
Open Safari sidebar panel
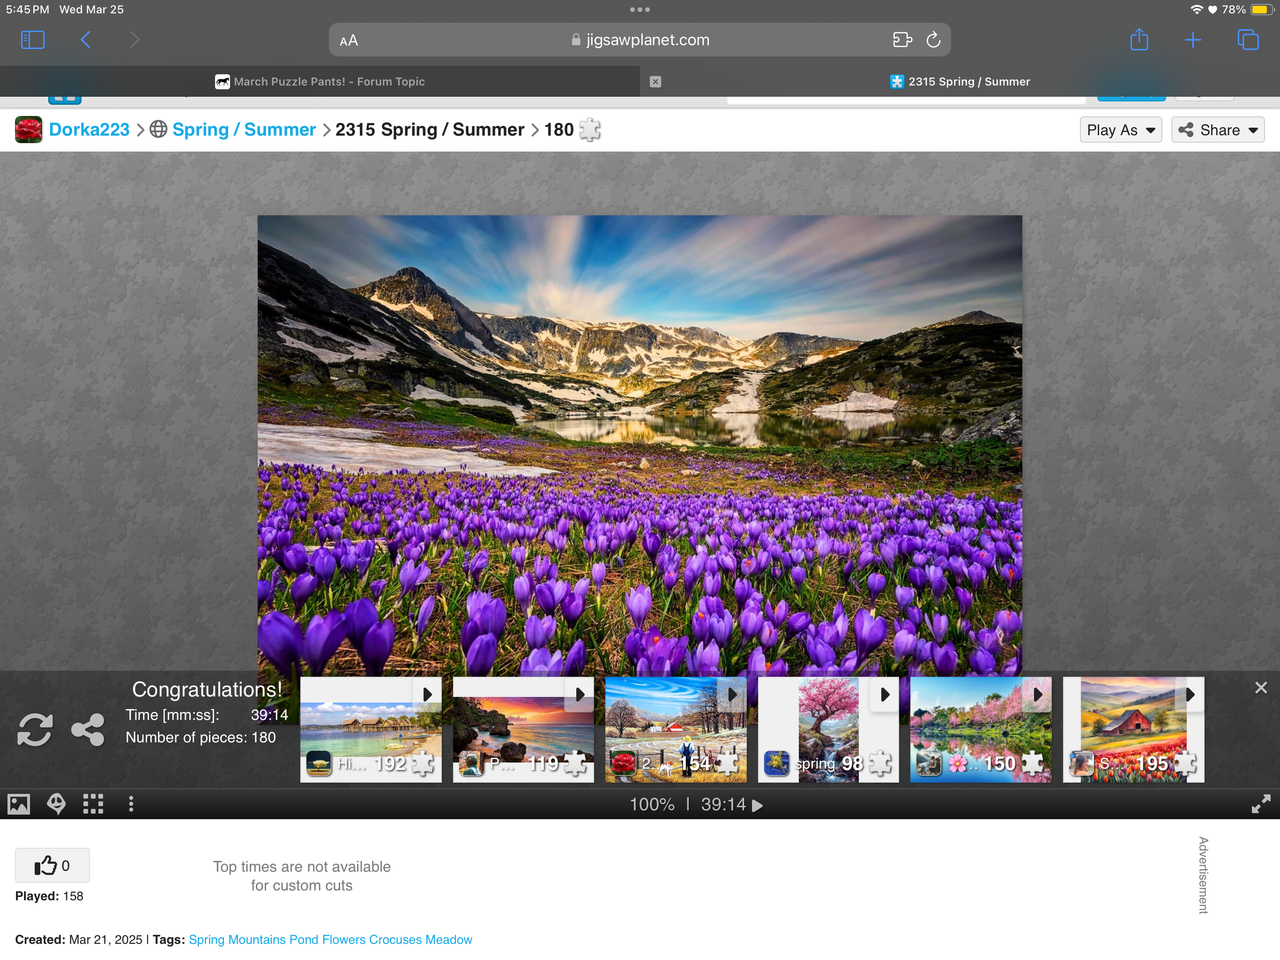click(33, 40)
